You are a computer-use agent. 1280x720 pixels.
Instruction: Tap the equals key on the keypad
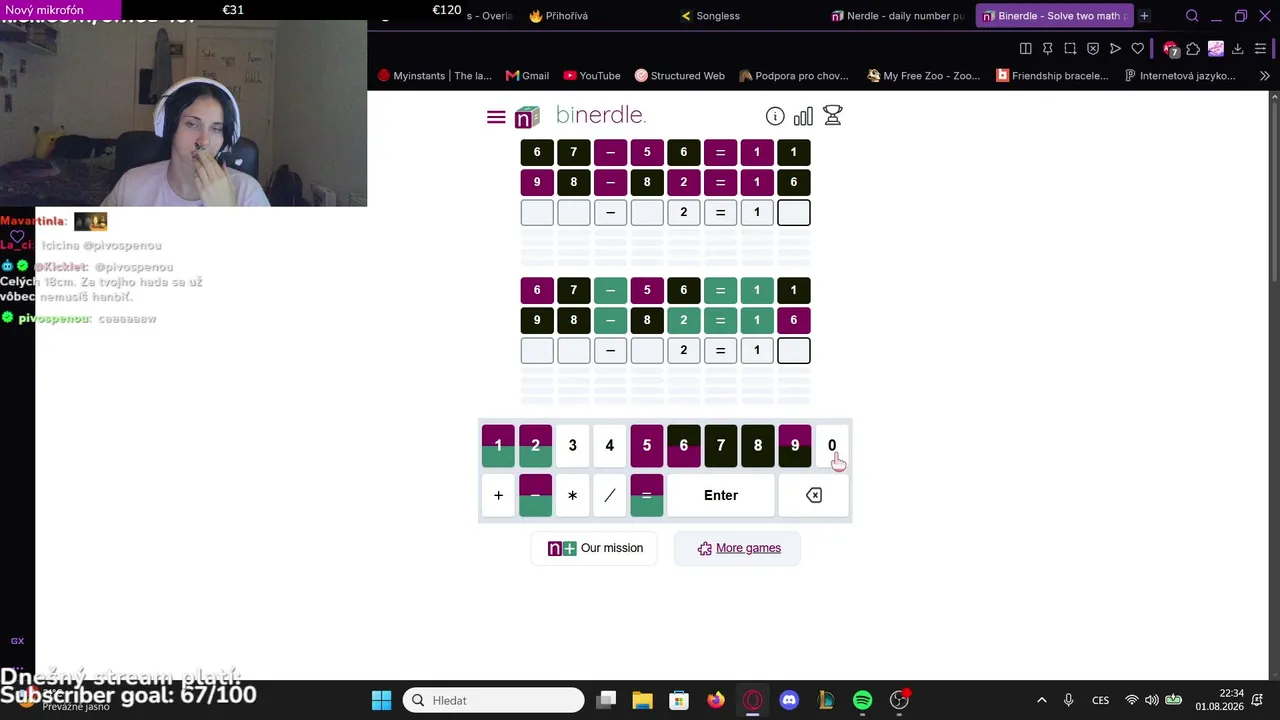click(647, 495)
